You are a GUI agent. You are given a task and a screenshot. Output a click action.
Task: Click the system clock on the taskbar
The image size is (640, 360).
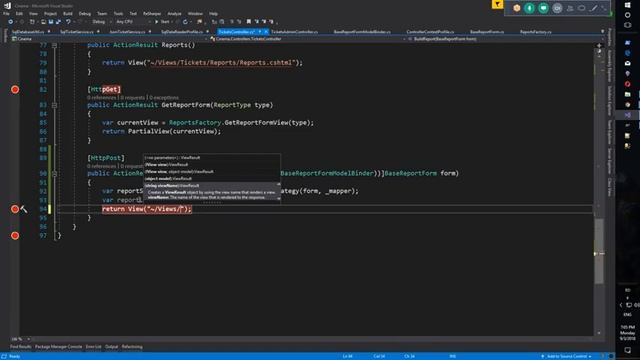click(628, 333)
